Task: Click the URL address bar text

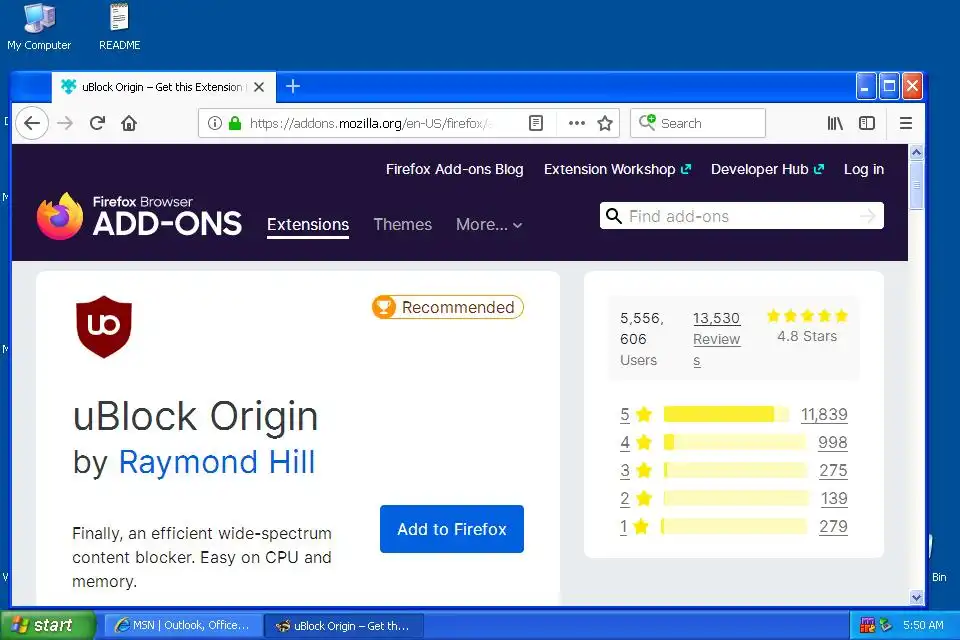Action: [371, 123]
